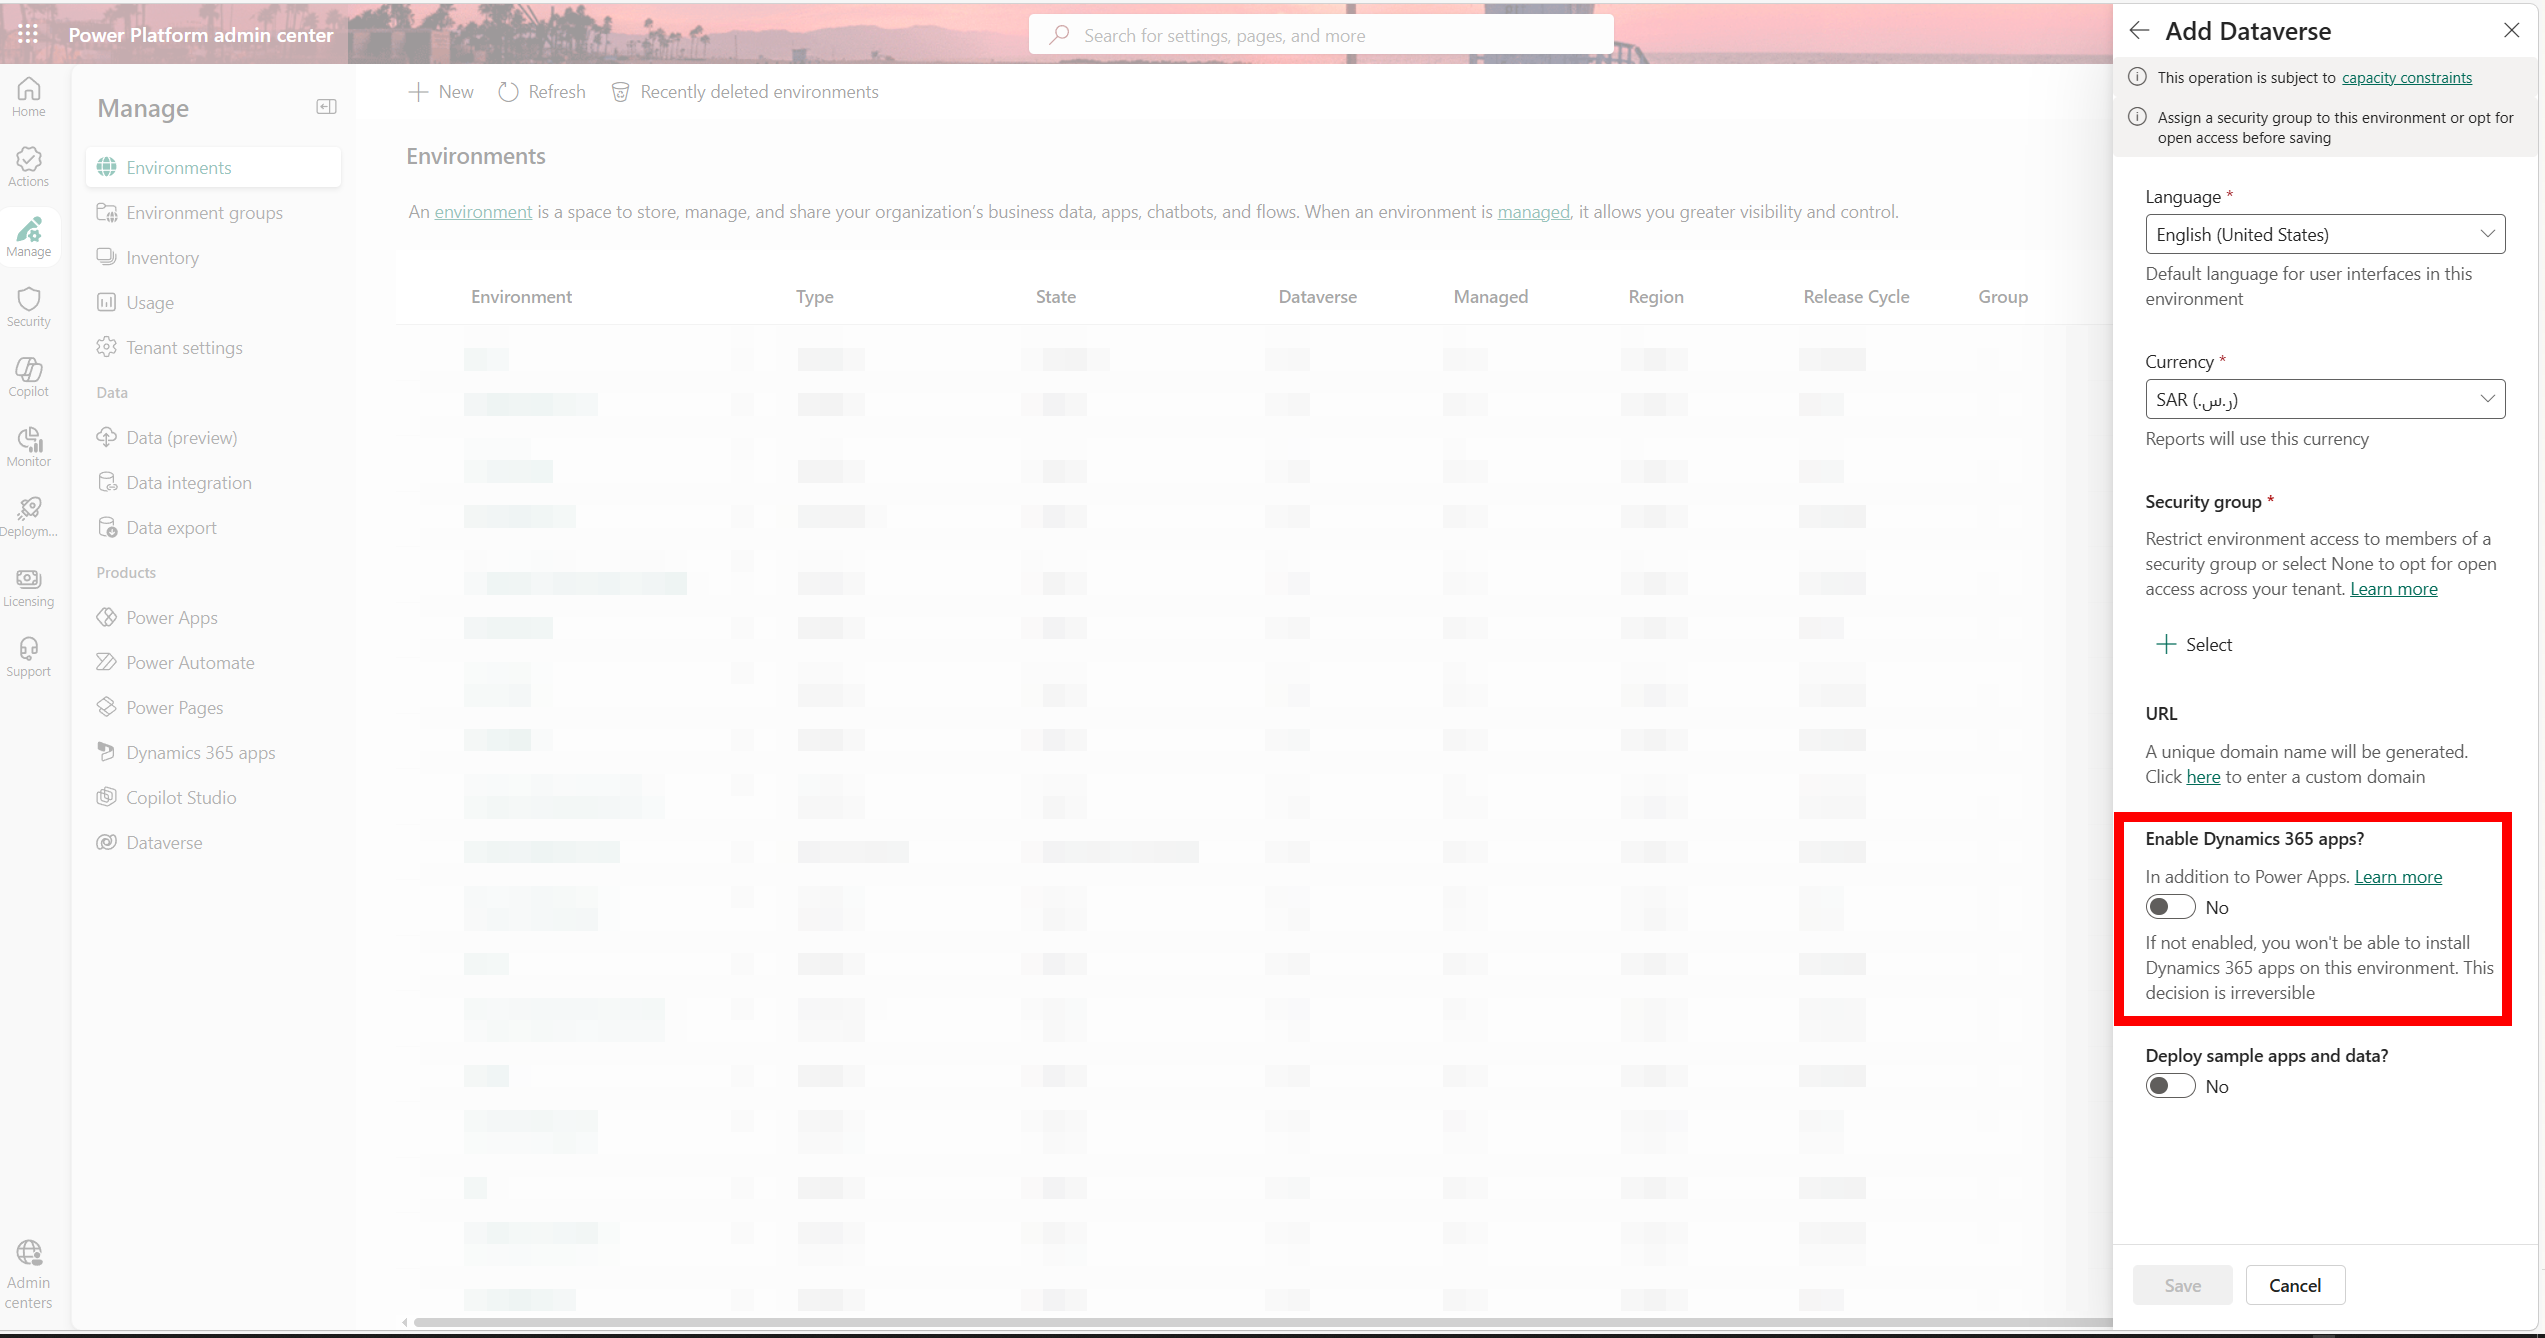Click here to enter custom domain
The image size is (2545, 1338).
pyautogui.click(x=2203, y=777)
